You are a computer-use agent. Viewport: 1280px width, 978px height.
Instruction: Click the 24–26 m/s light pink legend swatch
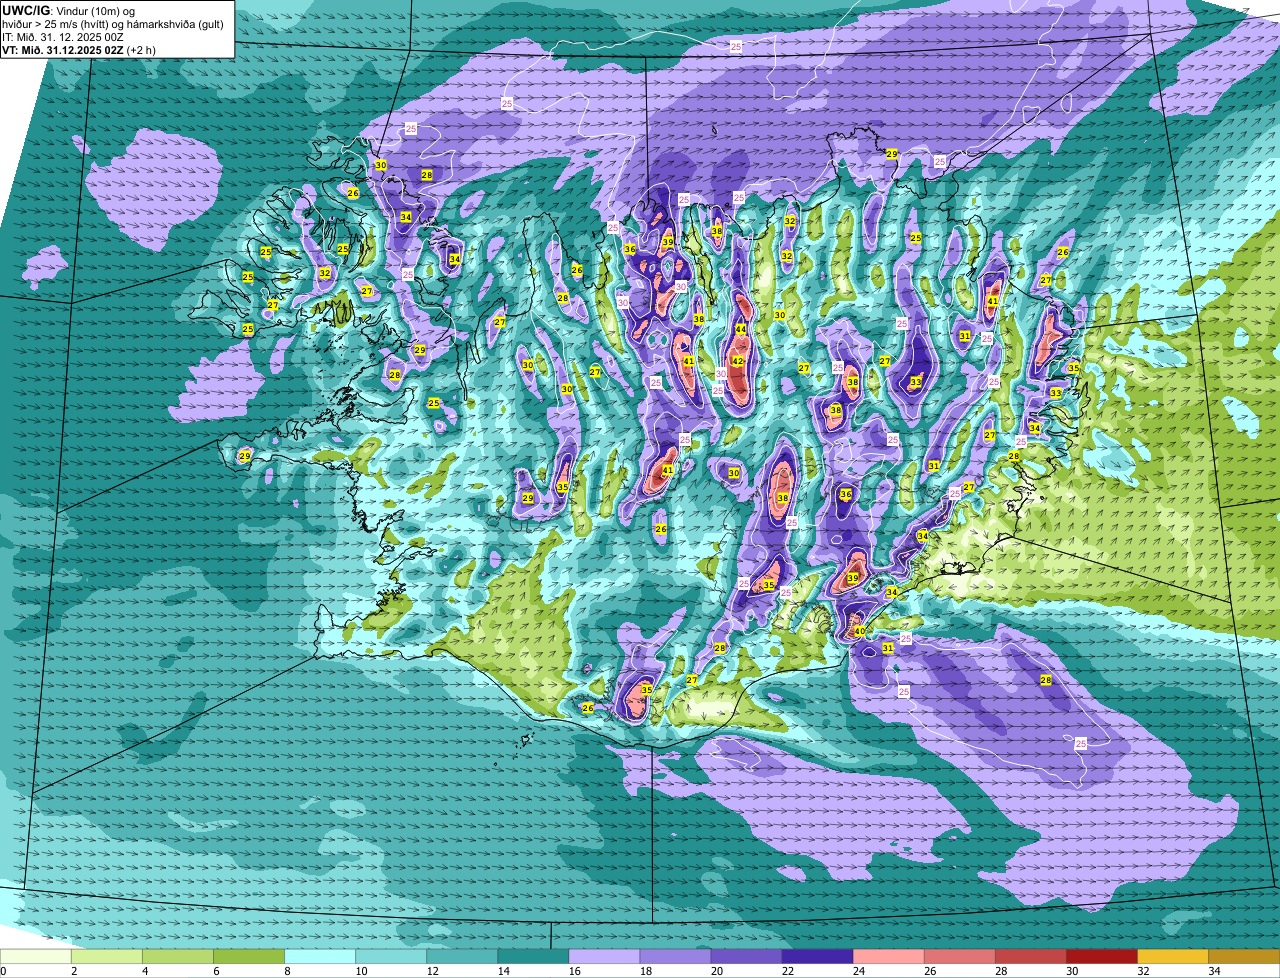click(888, 957)
